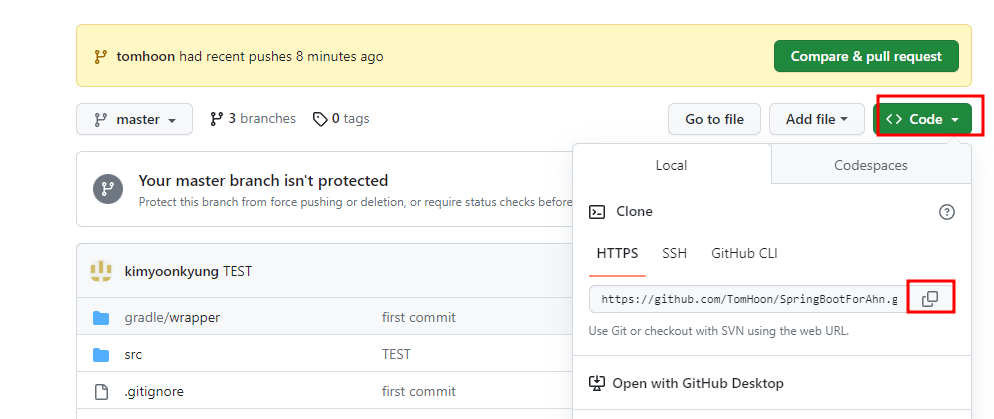994x419 pixels.
Task: Expand the Add file dropdown
Action: click(x=816, y=119)
